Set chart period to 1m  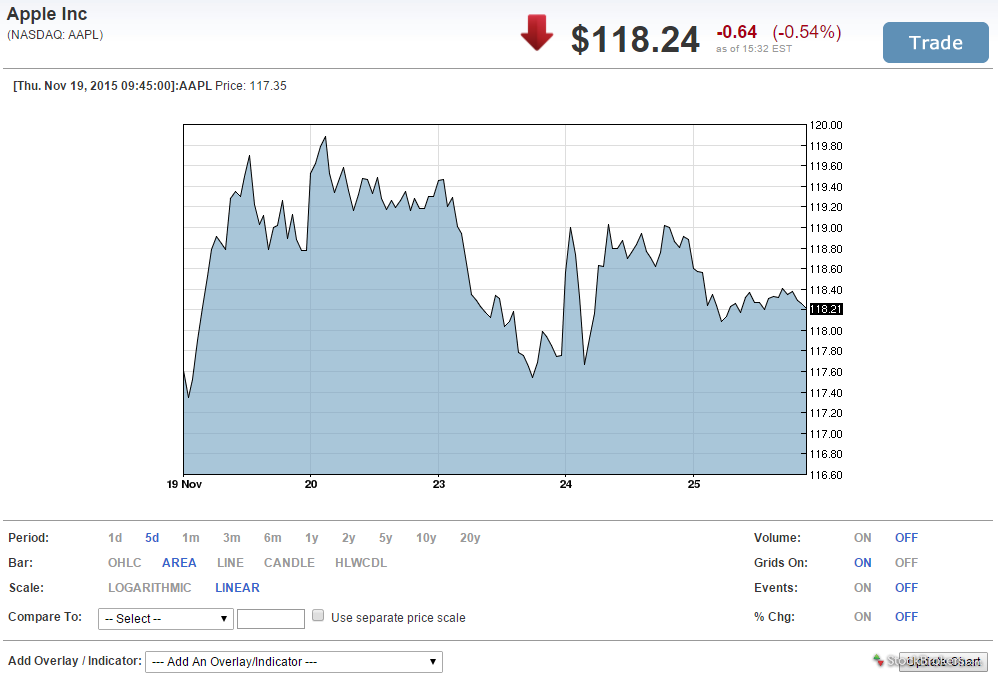click(191, 538)
